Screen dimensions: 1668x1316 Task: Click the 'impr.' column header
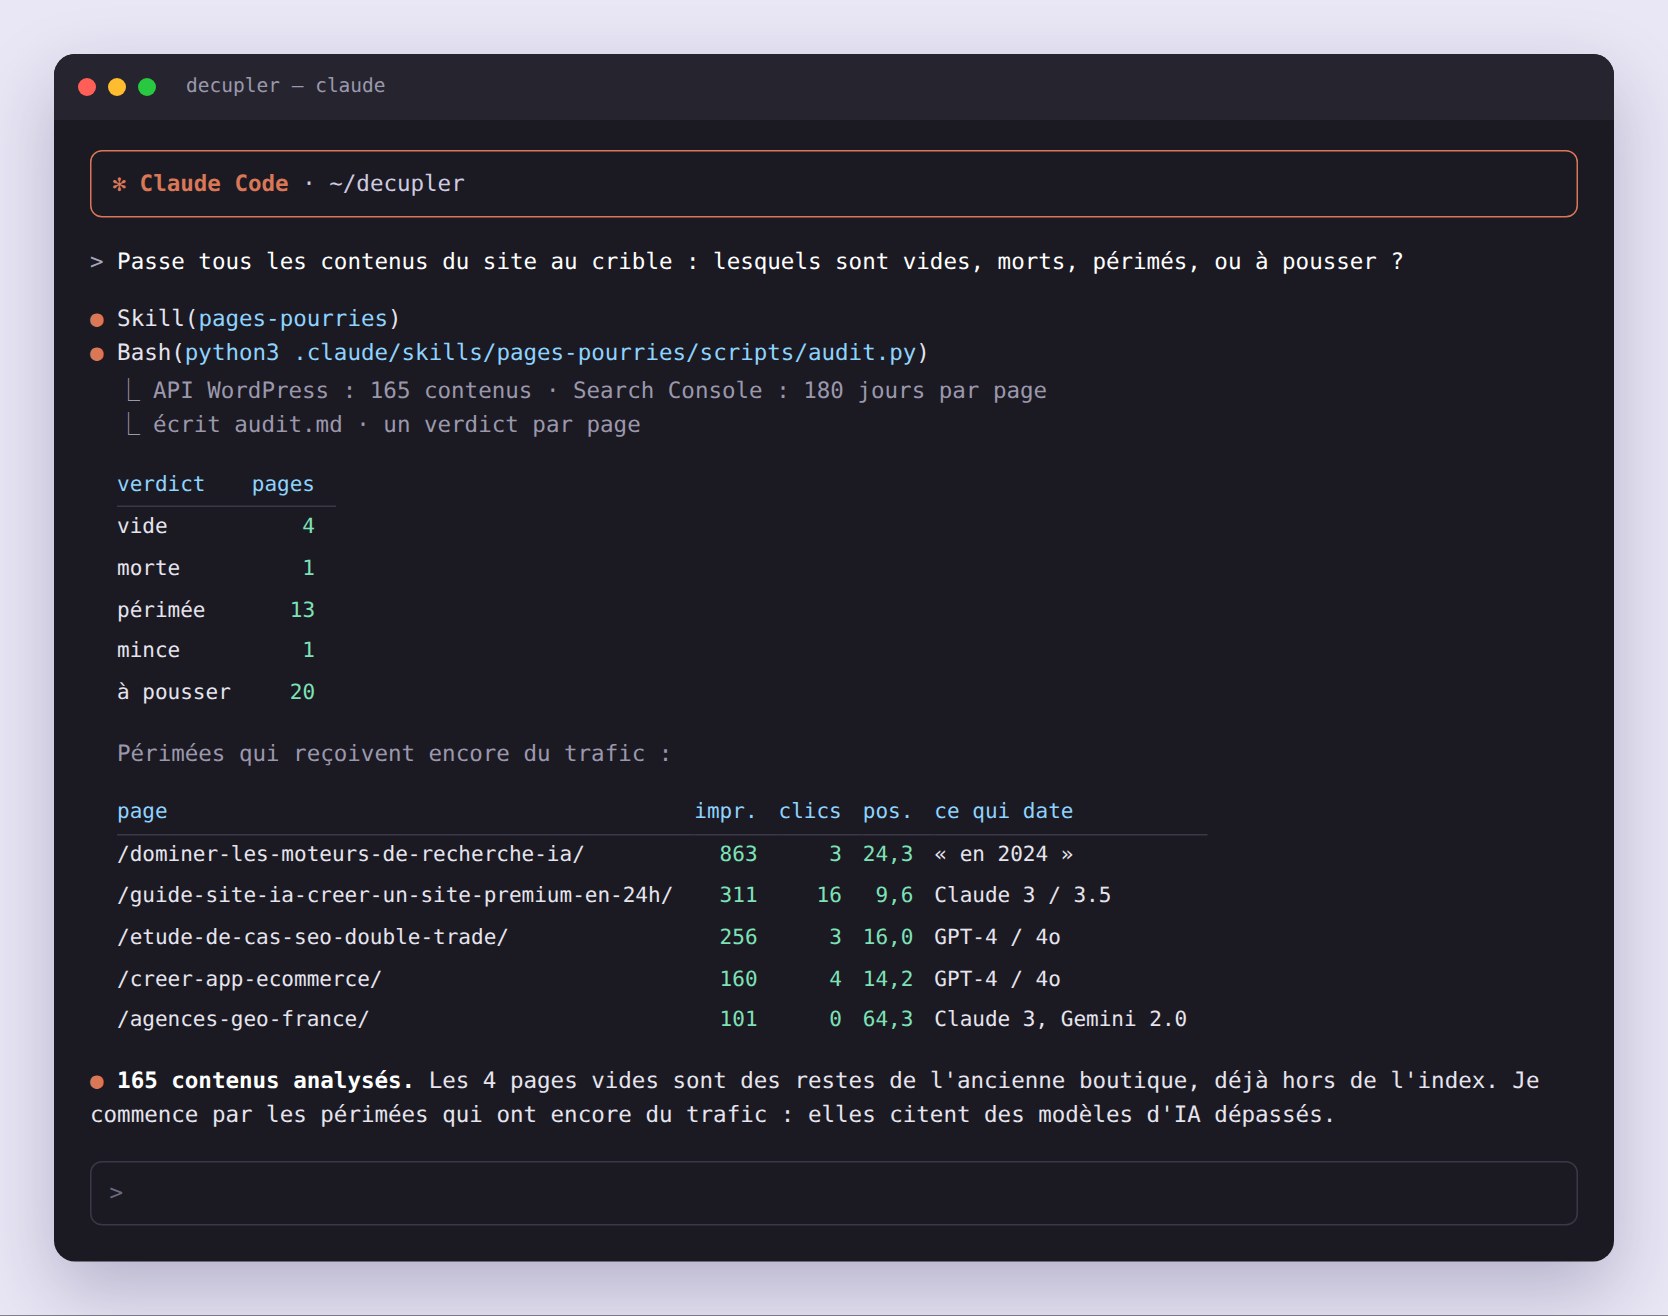coord(725,812)
